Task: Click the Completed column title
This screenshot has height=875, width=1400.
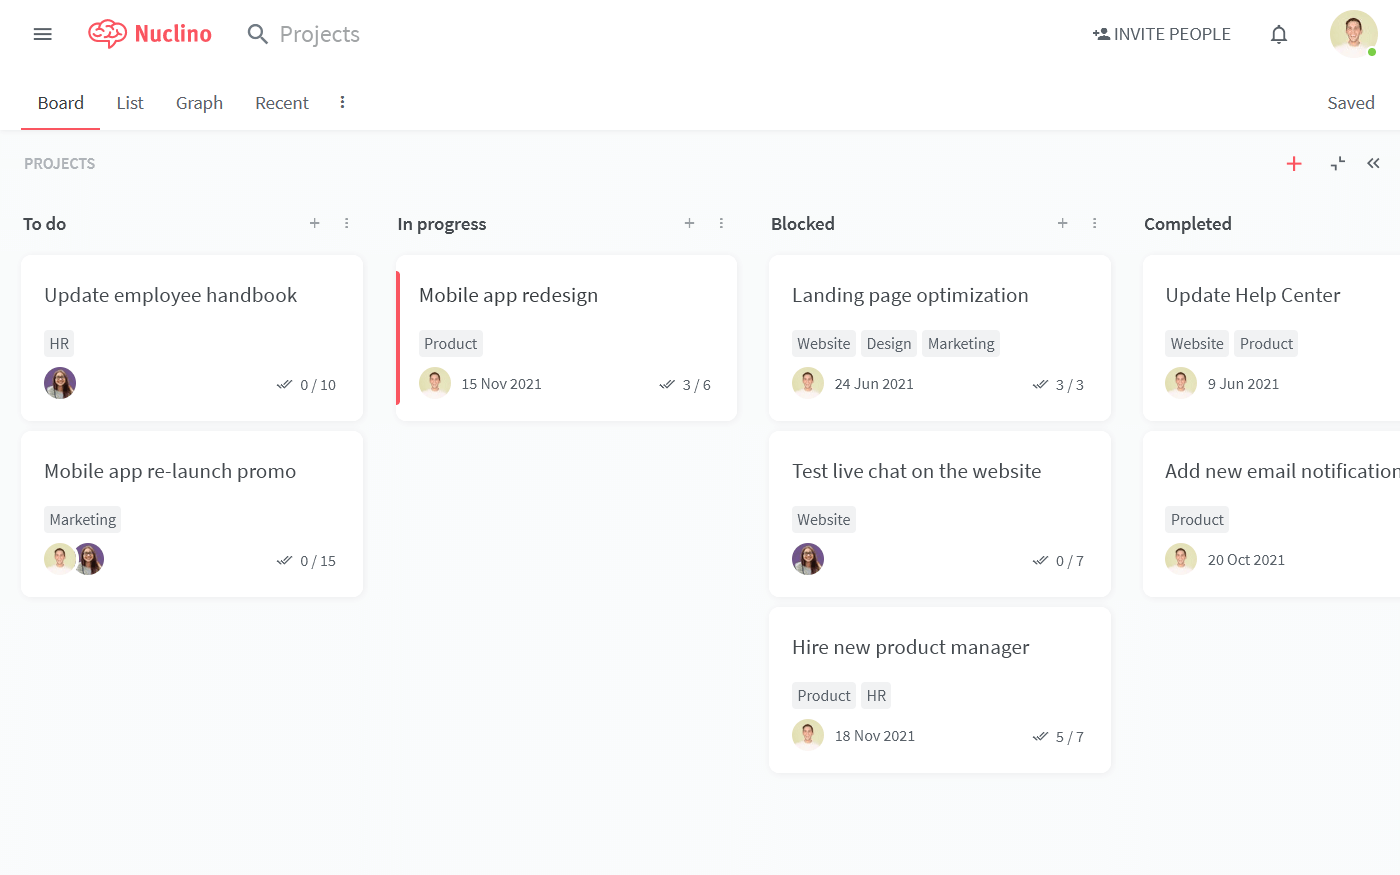Action: (x=1188, y=224)
